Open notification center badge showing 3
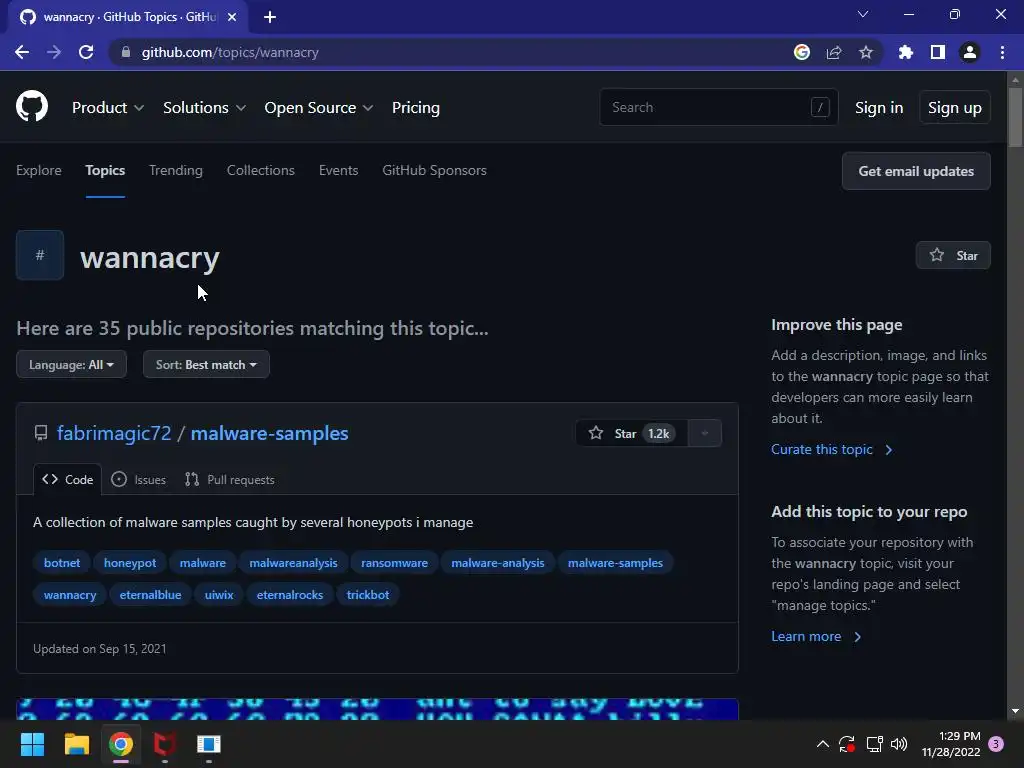Image resolution: width=1024 pixels, height=768 pixels. pyautogui.click(x=996, y=744)
